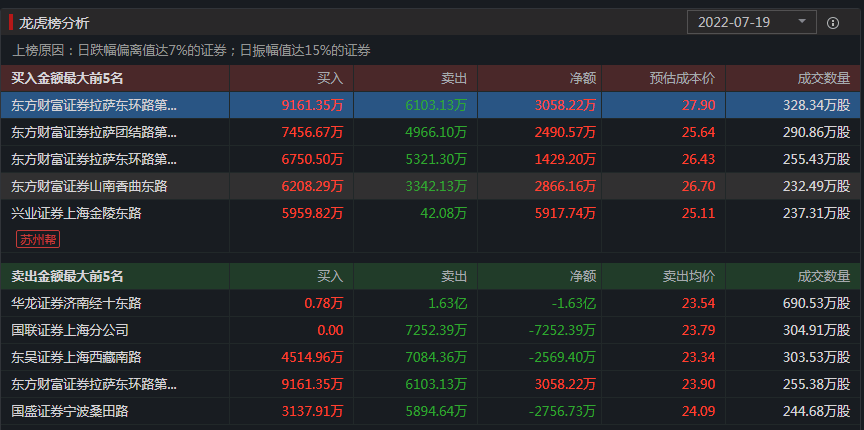The width and height of the screenshot is (864, 430).
Task: Sort by 卖出均价 column header
Action: click(689, 276)
